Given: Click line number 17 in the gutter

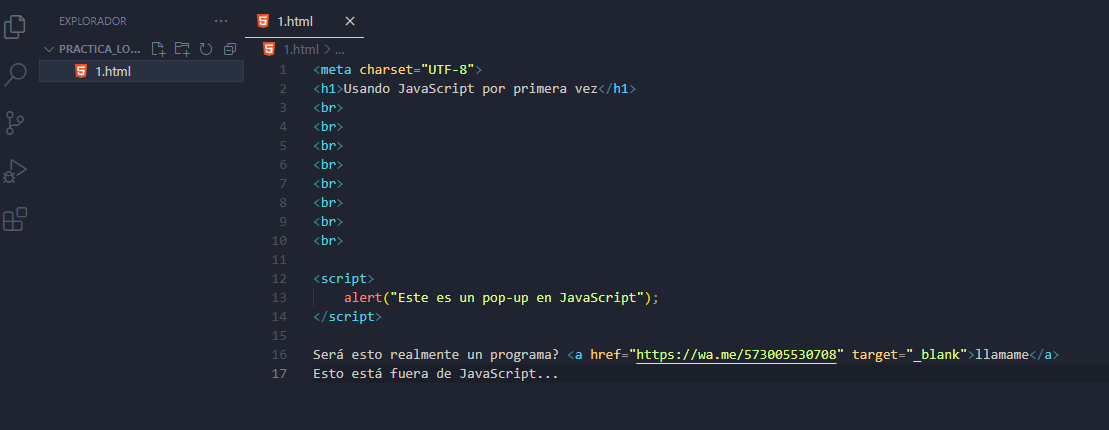Looking at the screenshot, I should 279,374.
